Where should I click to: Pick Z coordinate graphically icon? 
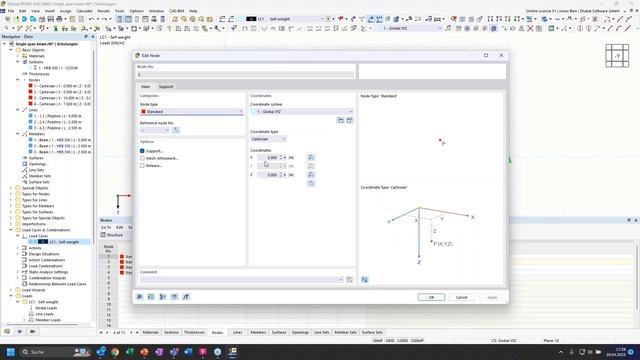pos(311,175)
